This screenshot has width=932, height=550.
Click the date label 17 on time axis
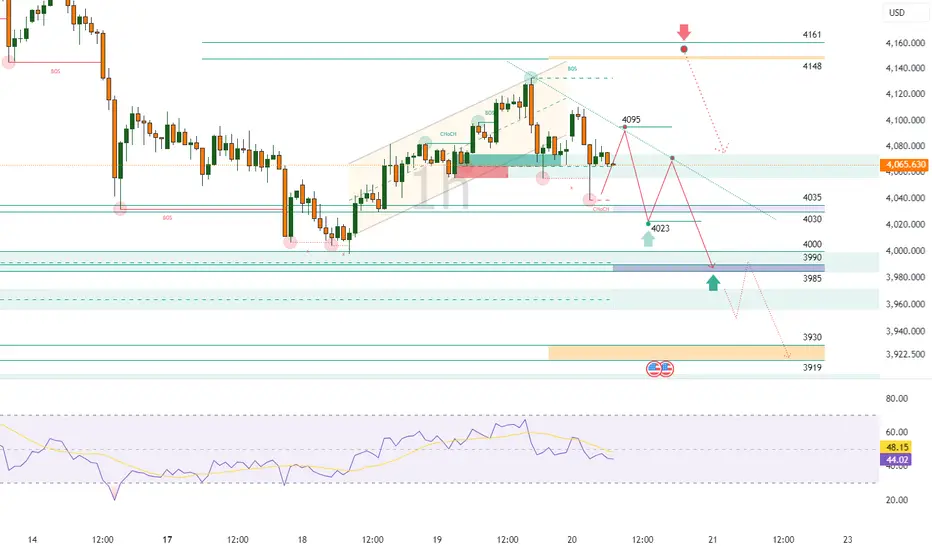167,540
